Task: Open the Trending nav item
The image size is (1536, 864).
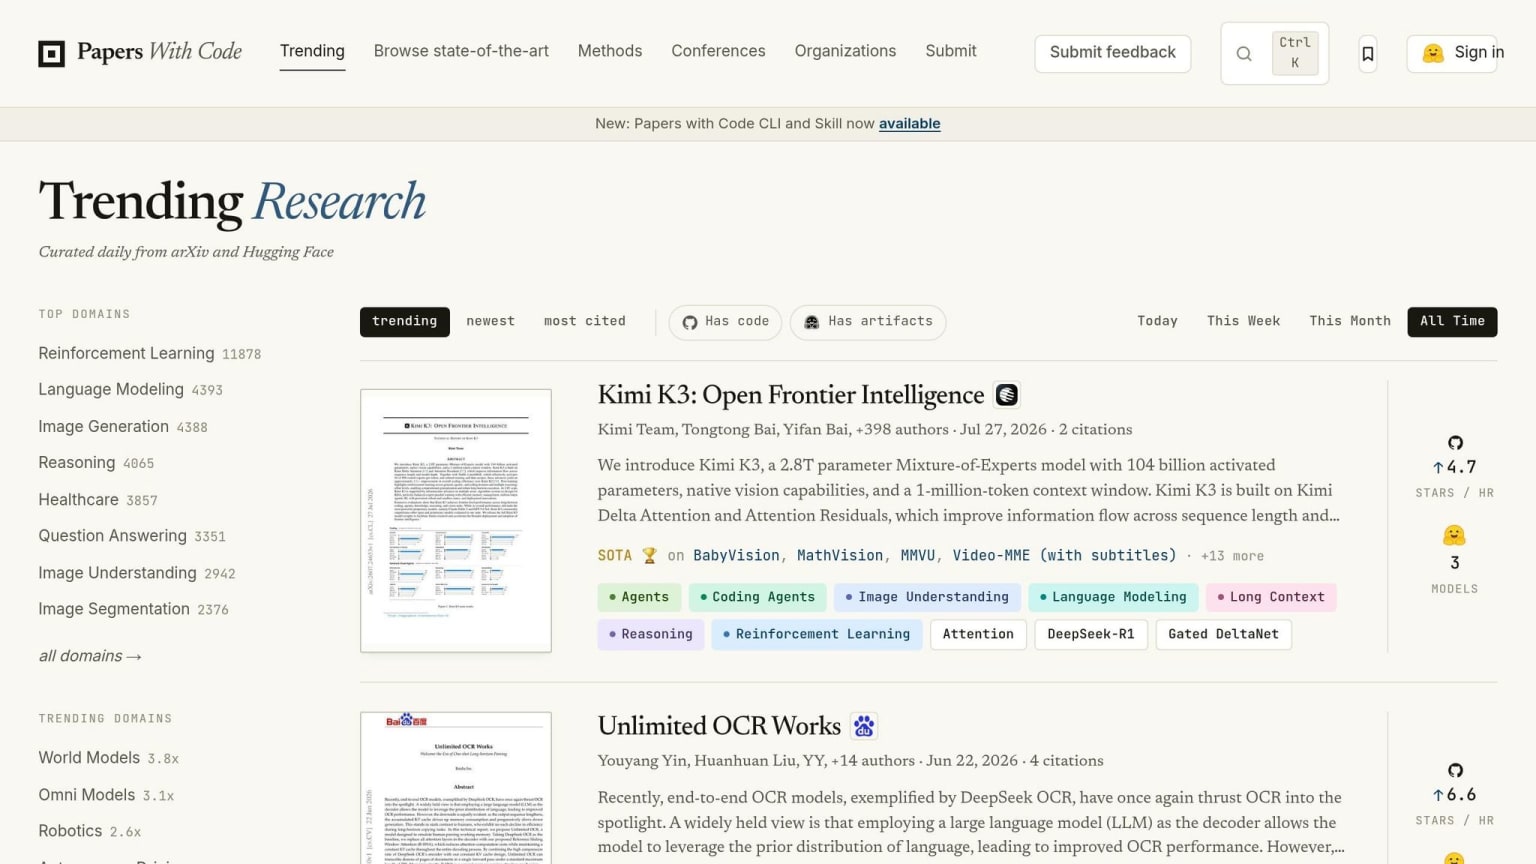Action: coord(312,51)
